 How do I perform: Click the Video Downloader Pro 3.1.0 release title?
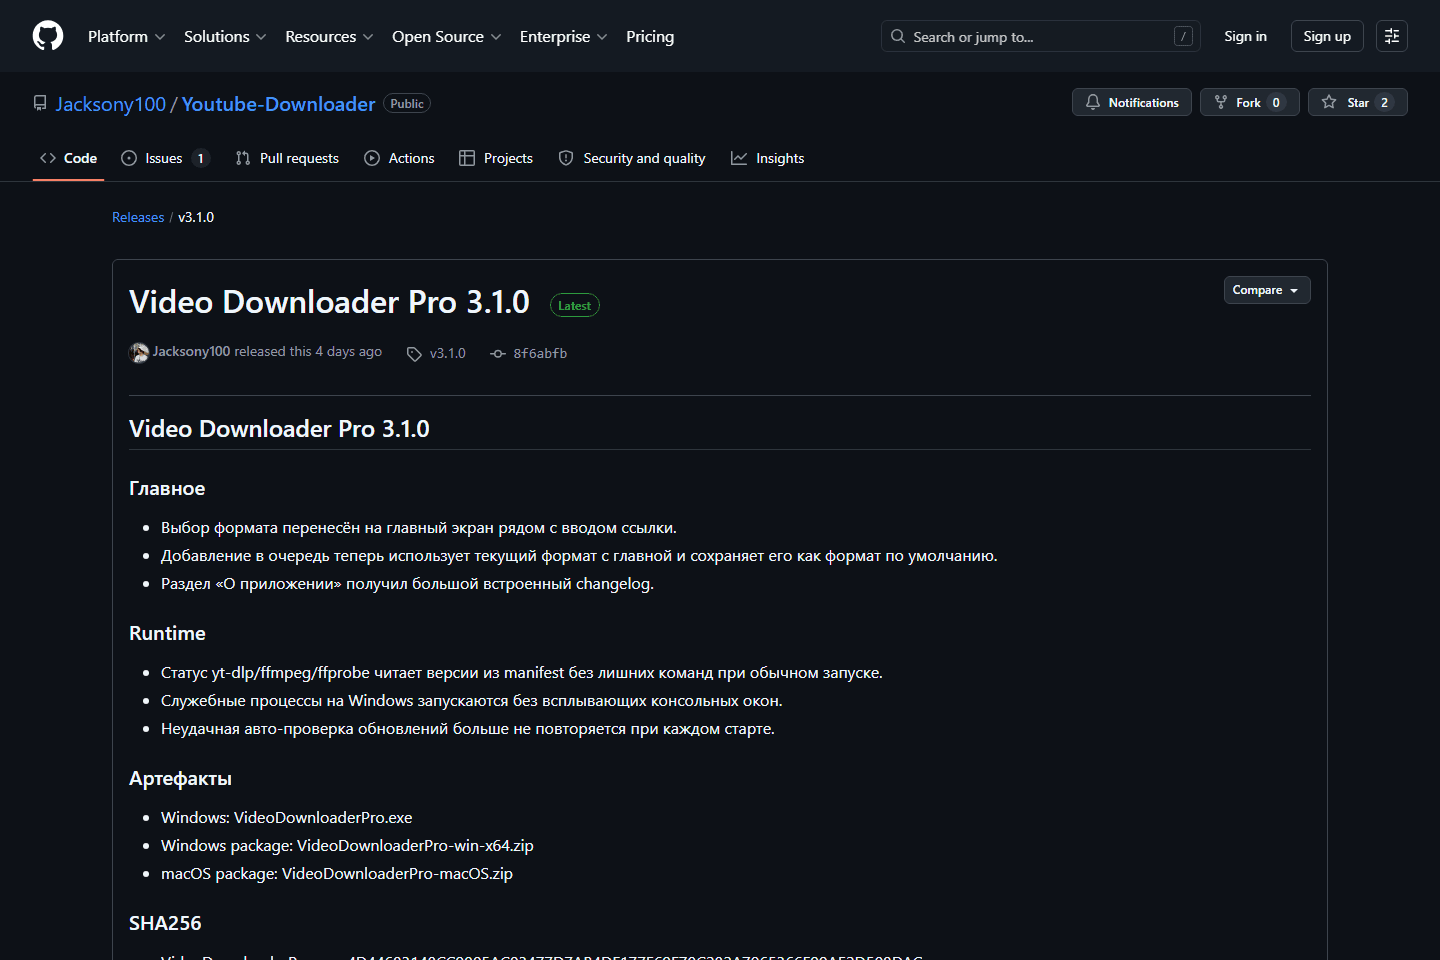coord(329,302)
